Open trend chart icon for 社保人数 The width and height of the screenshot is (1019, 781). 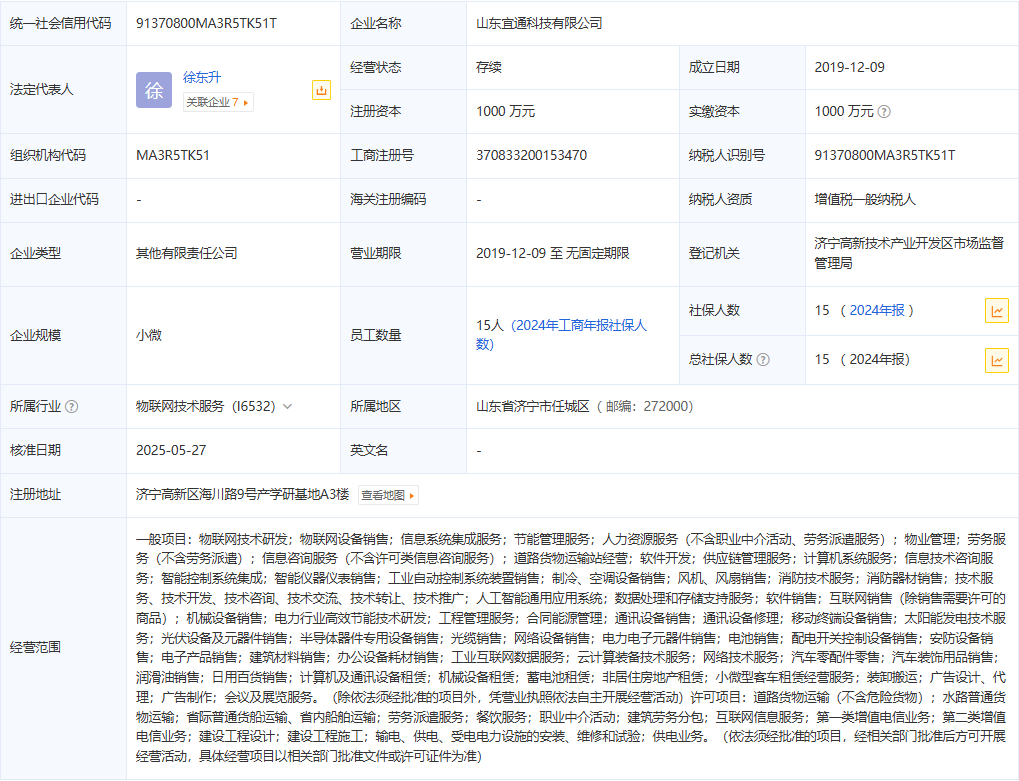tap(996, 311)
